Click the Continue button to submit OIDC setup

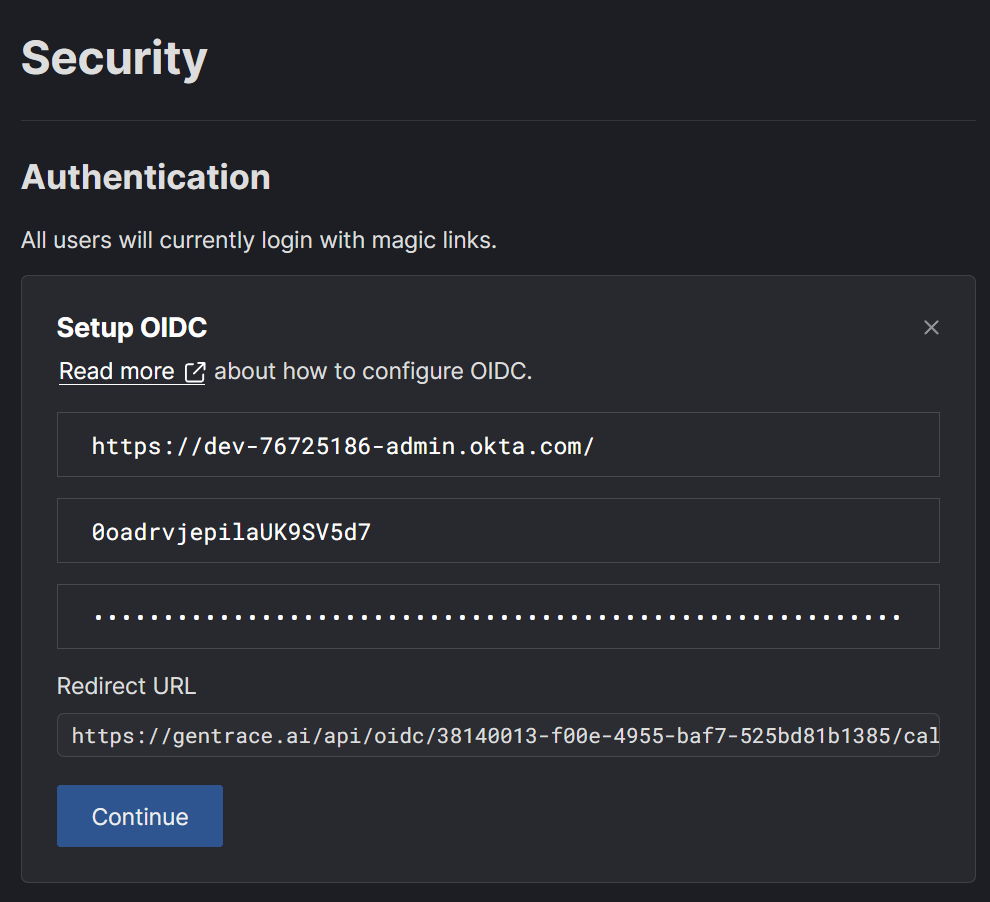(139, 816)
